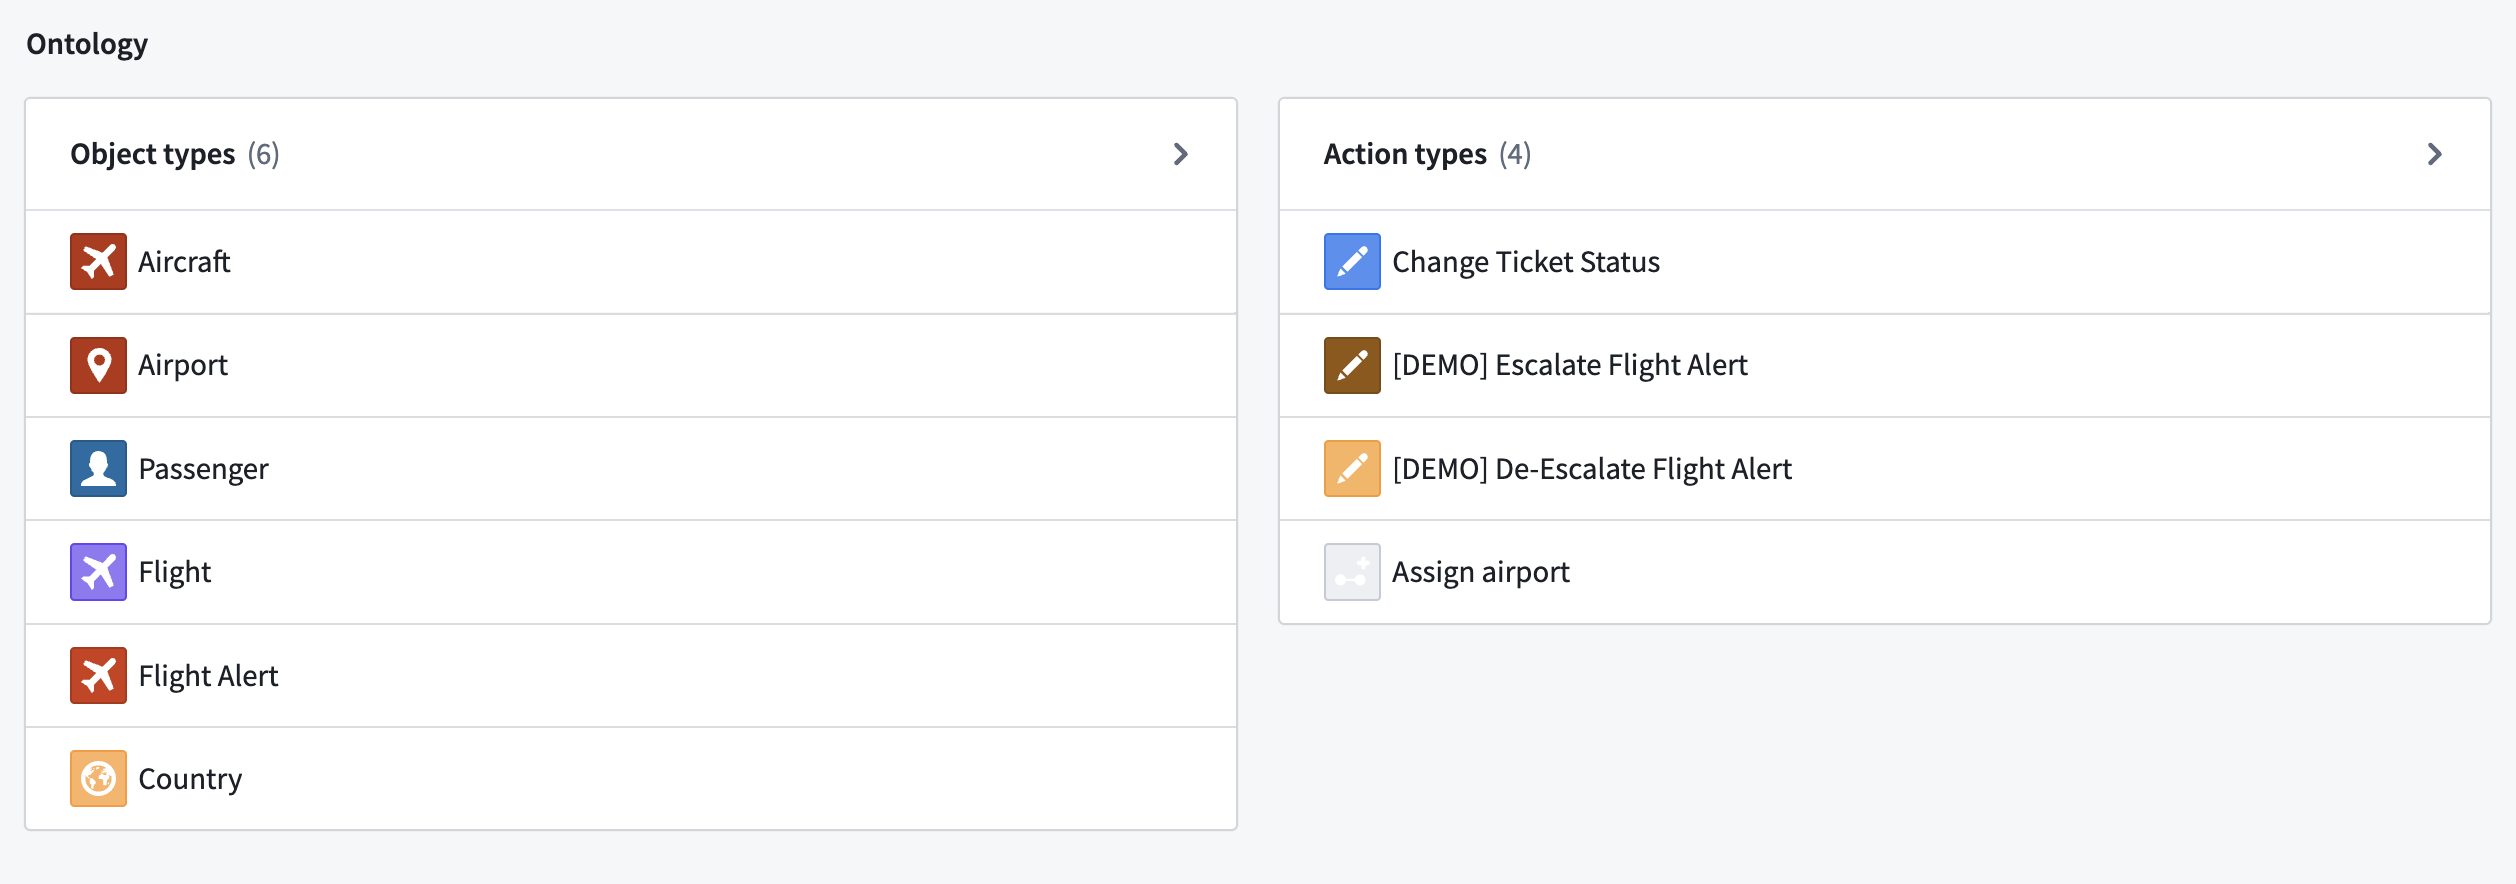Screen dimensions: 2516x884
Task: Open the Flight Alert object type
Action: [x=631, y=676]
